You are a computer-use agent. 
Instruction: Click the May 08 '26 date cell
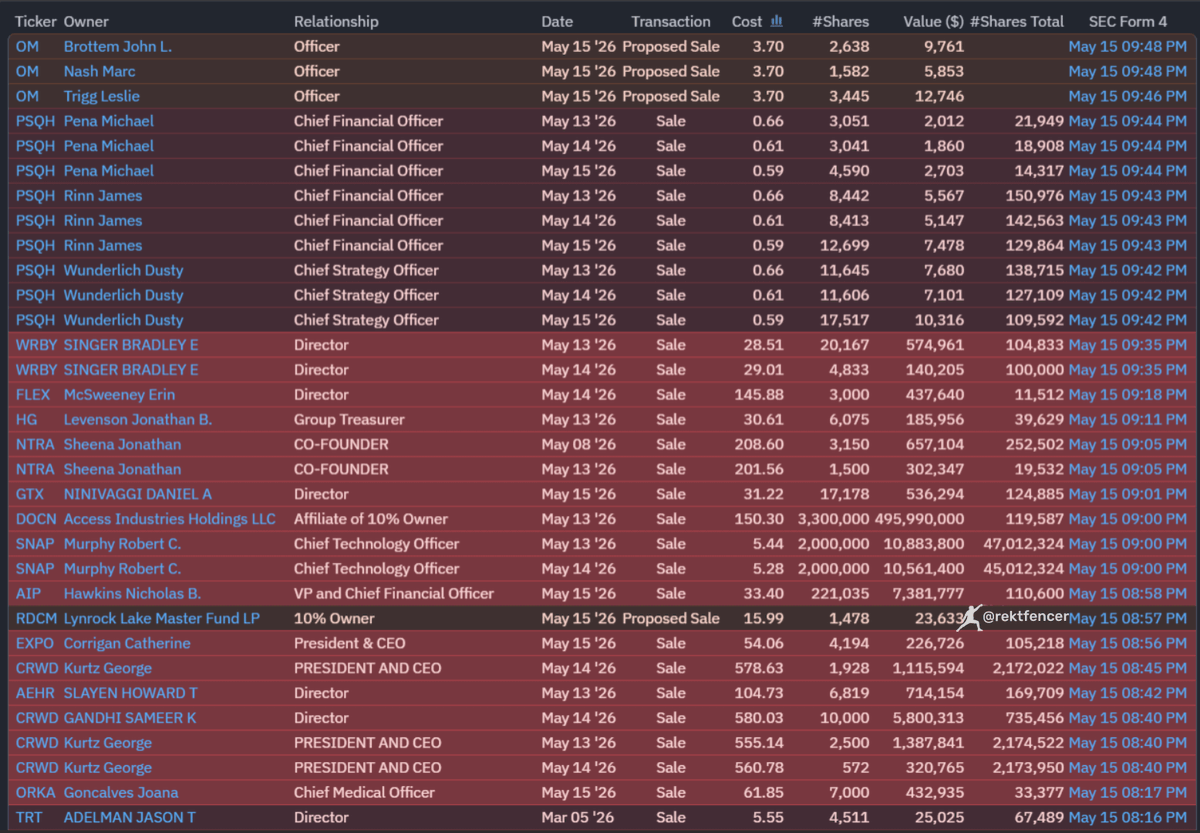tap(579, 444)
